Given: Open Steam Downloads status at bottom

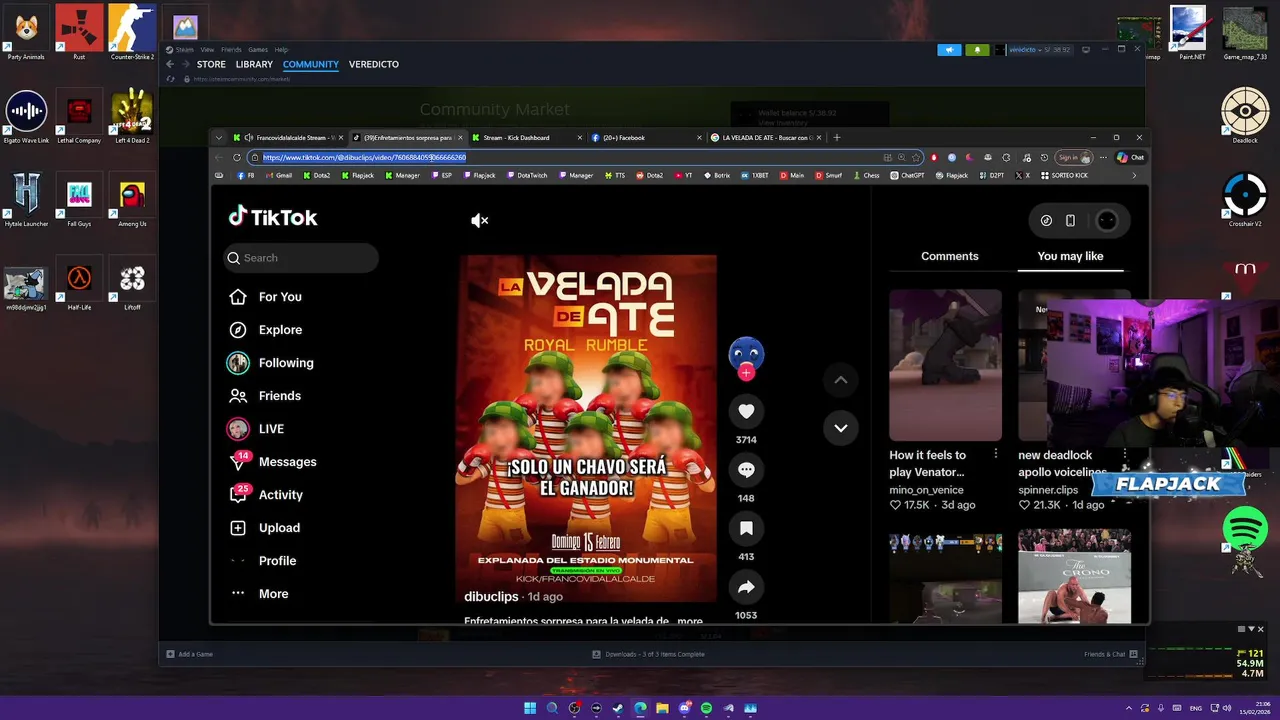Looking at the screenshot, I should pos(648,654).
